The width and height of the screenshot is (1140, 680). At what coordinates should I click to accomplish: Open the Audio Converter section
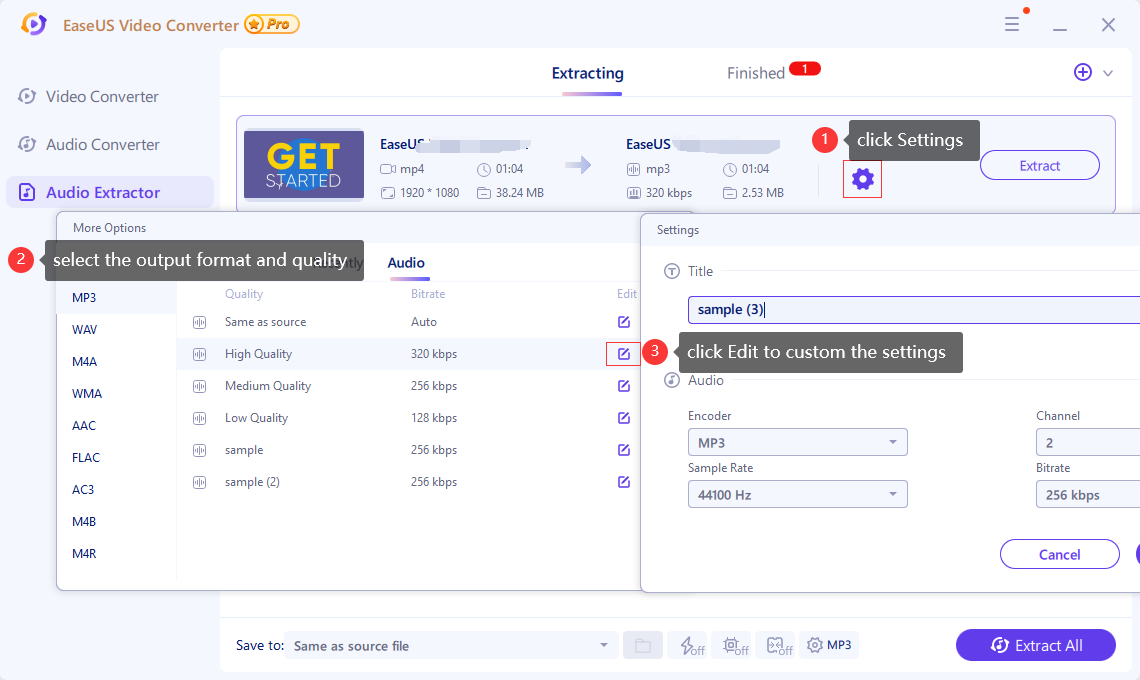coord(109,144)
